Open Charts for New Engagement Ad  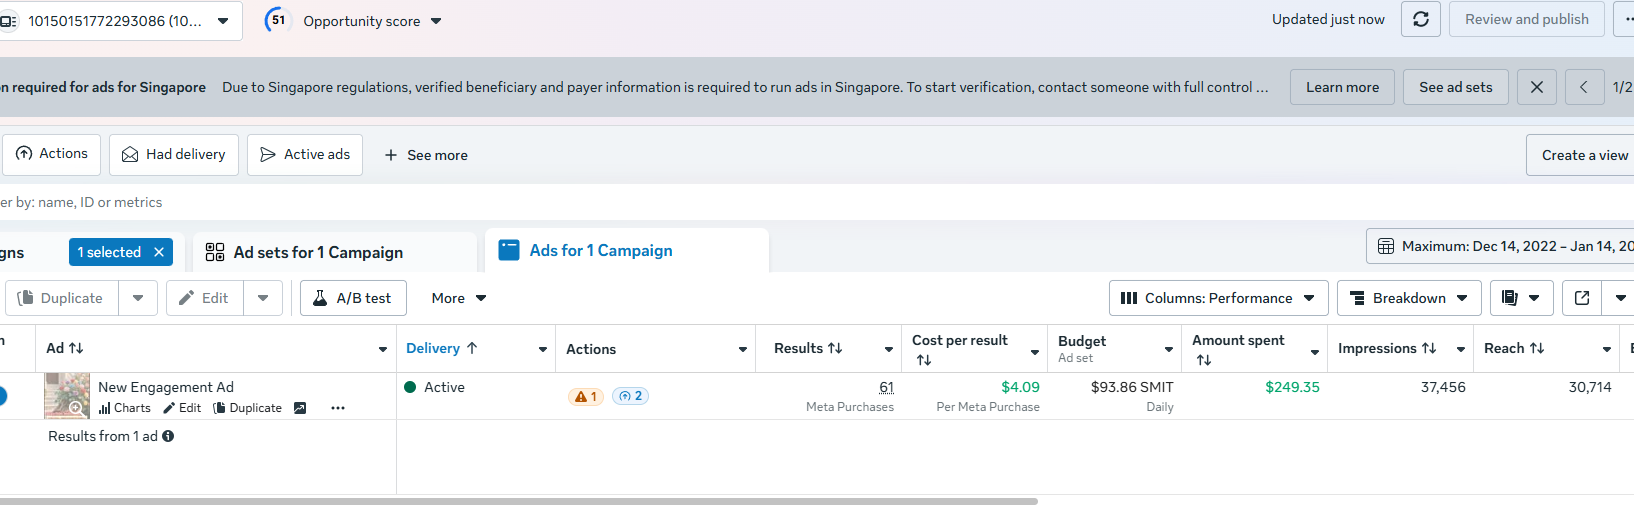point(125,408)
